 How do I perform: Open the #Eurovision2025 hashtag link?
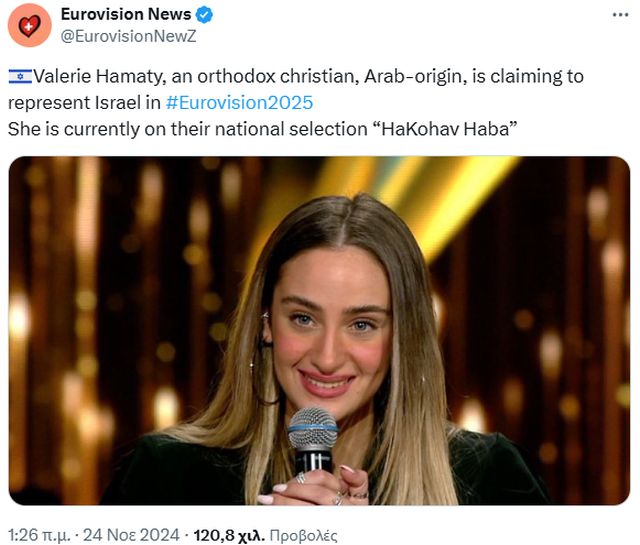click(239, 102)
